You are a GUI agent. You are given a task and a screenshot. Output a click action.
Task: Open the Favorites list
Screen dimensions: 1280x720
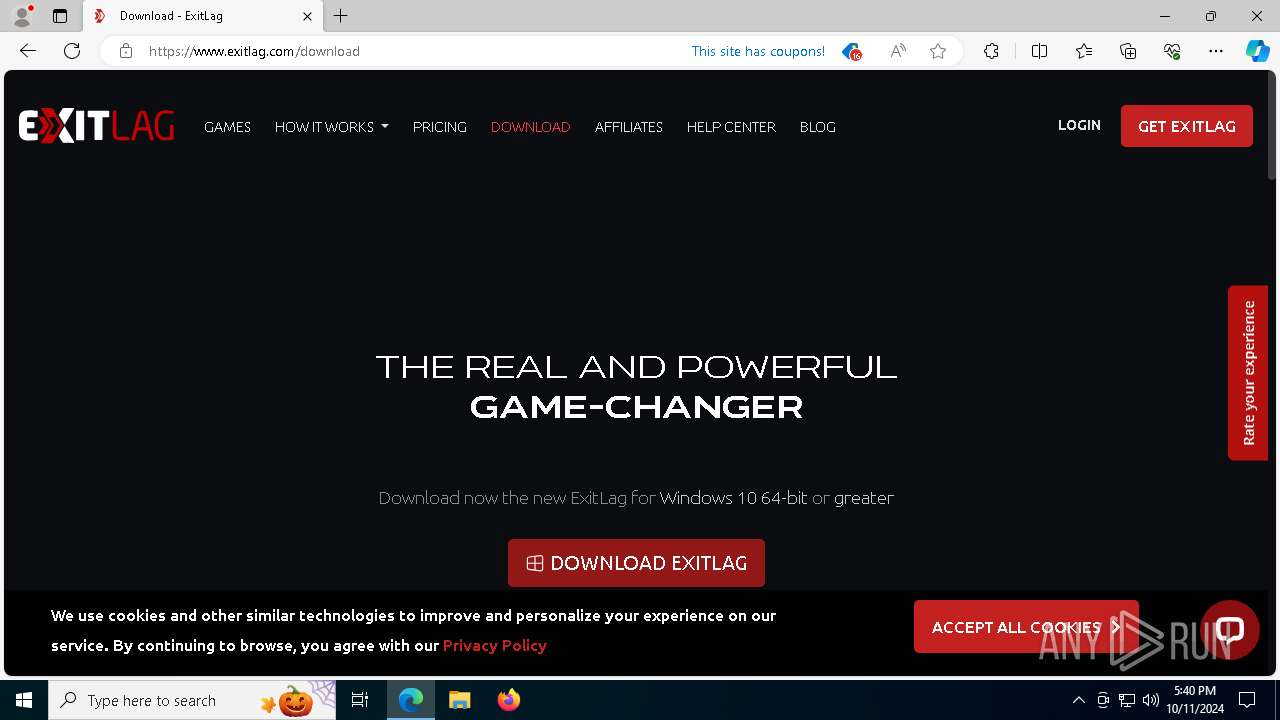click(1084, 51)
